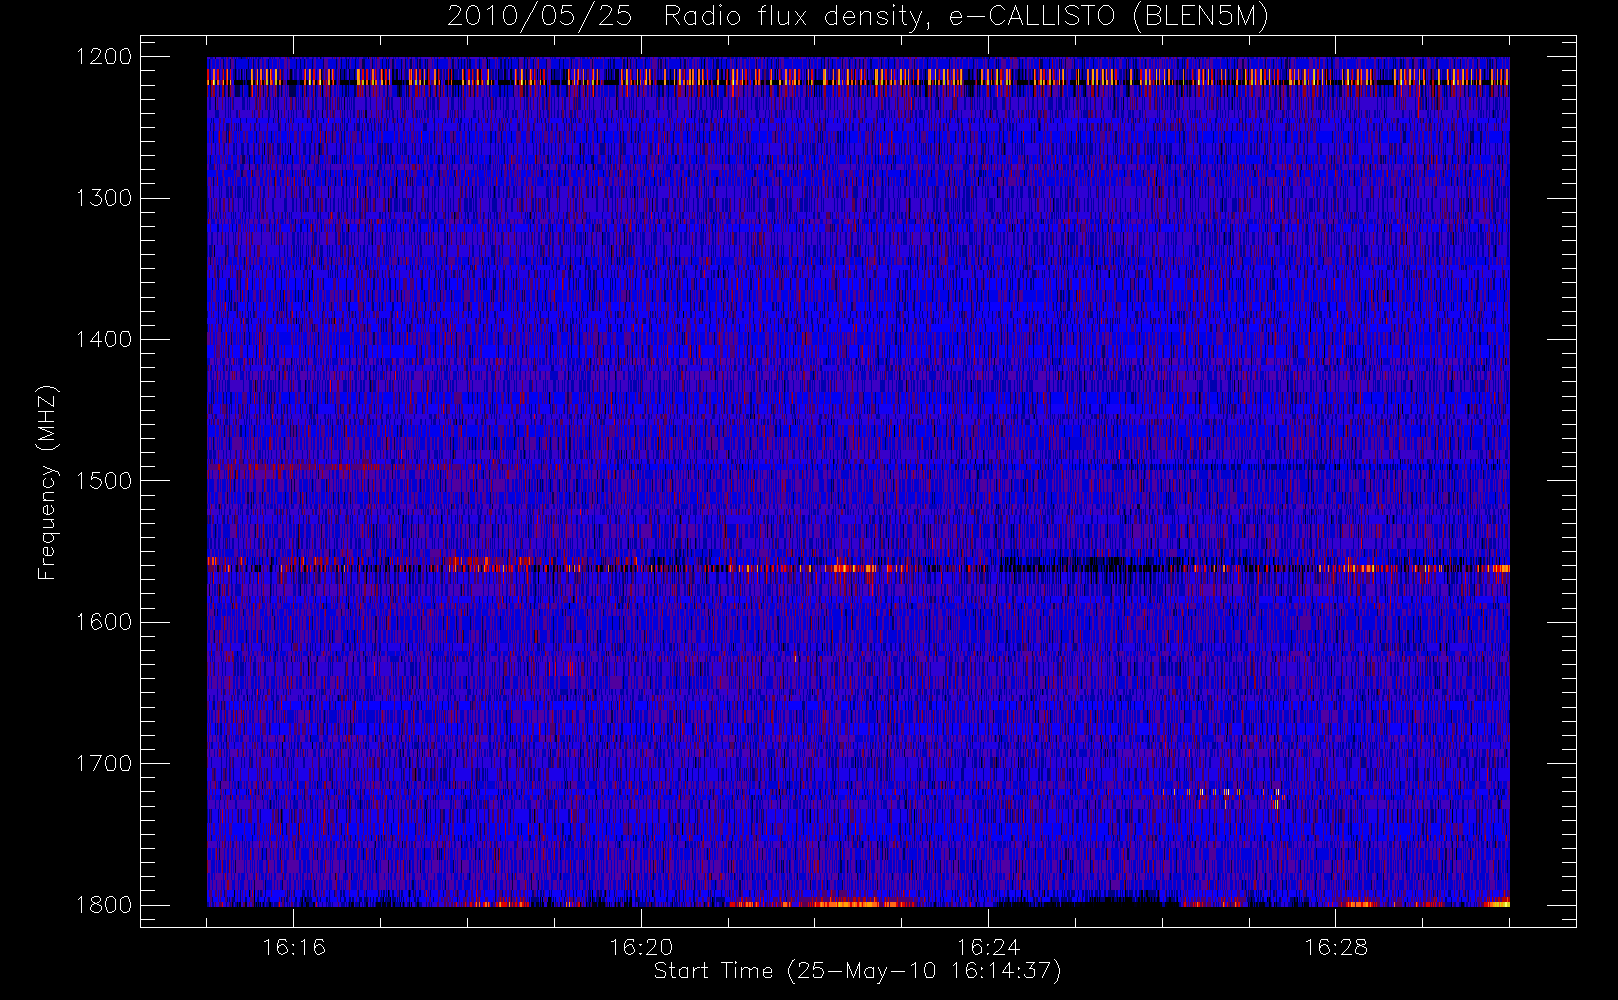
Task: Click the yellow corner spot at 1800 MHz
Action: 1497,904
